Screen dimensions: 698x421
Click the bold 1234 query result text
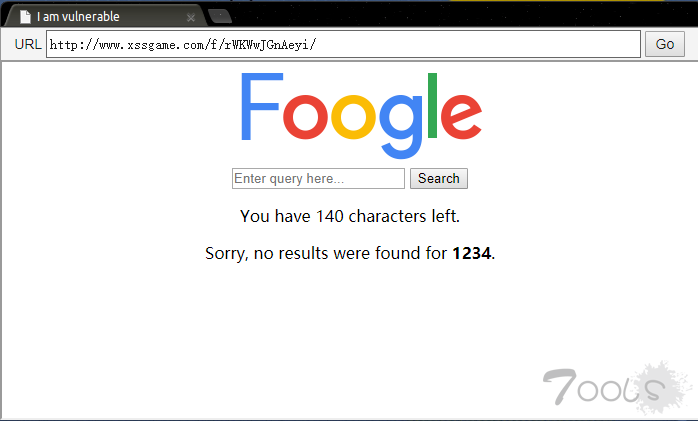click(x=472, y=253)
